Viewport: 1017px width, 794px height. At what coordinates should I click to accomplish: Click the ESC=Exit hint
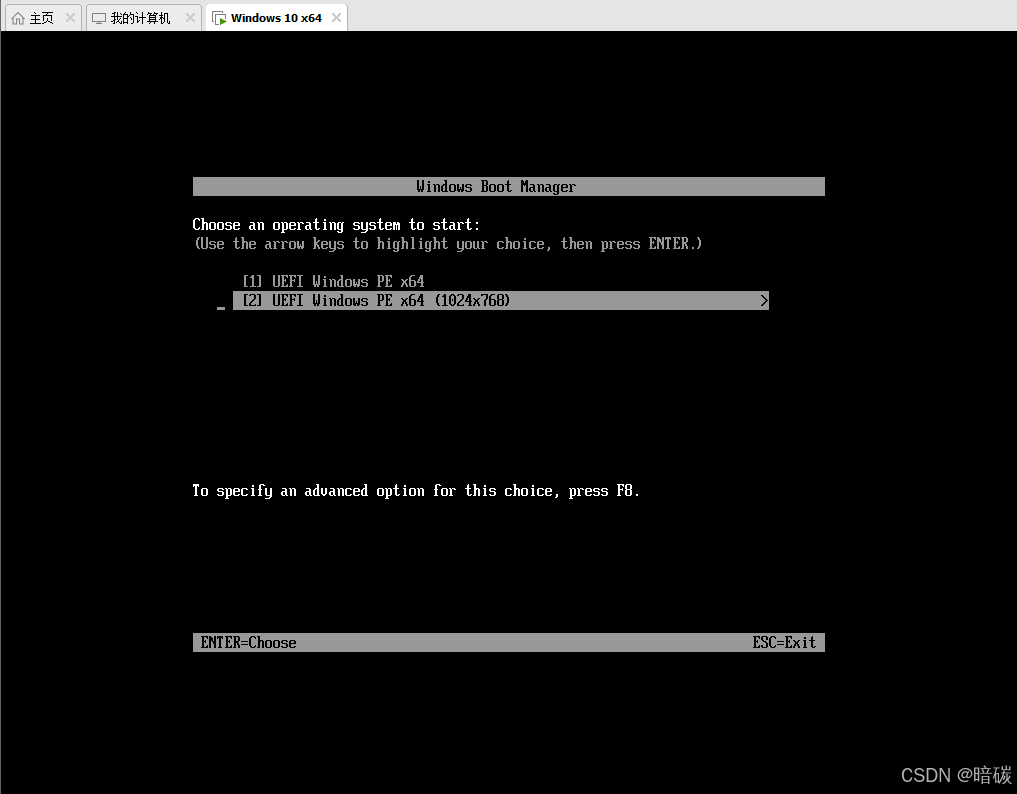click(784, 643)
